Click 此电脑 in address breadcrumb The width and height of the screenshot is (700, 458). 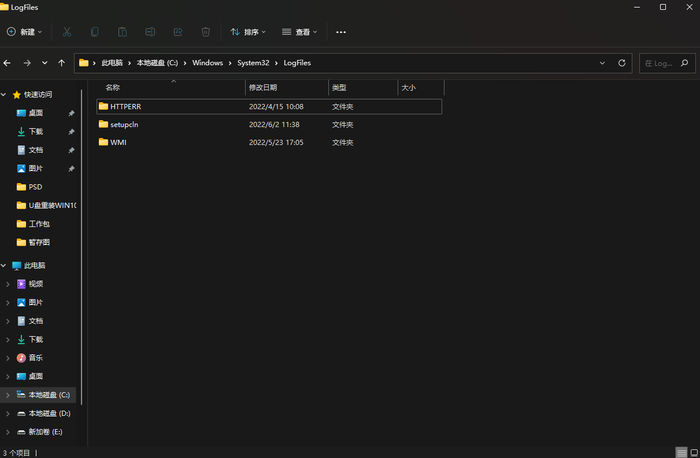pyautogui.click(x=112, y=63)
